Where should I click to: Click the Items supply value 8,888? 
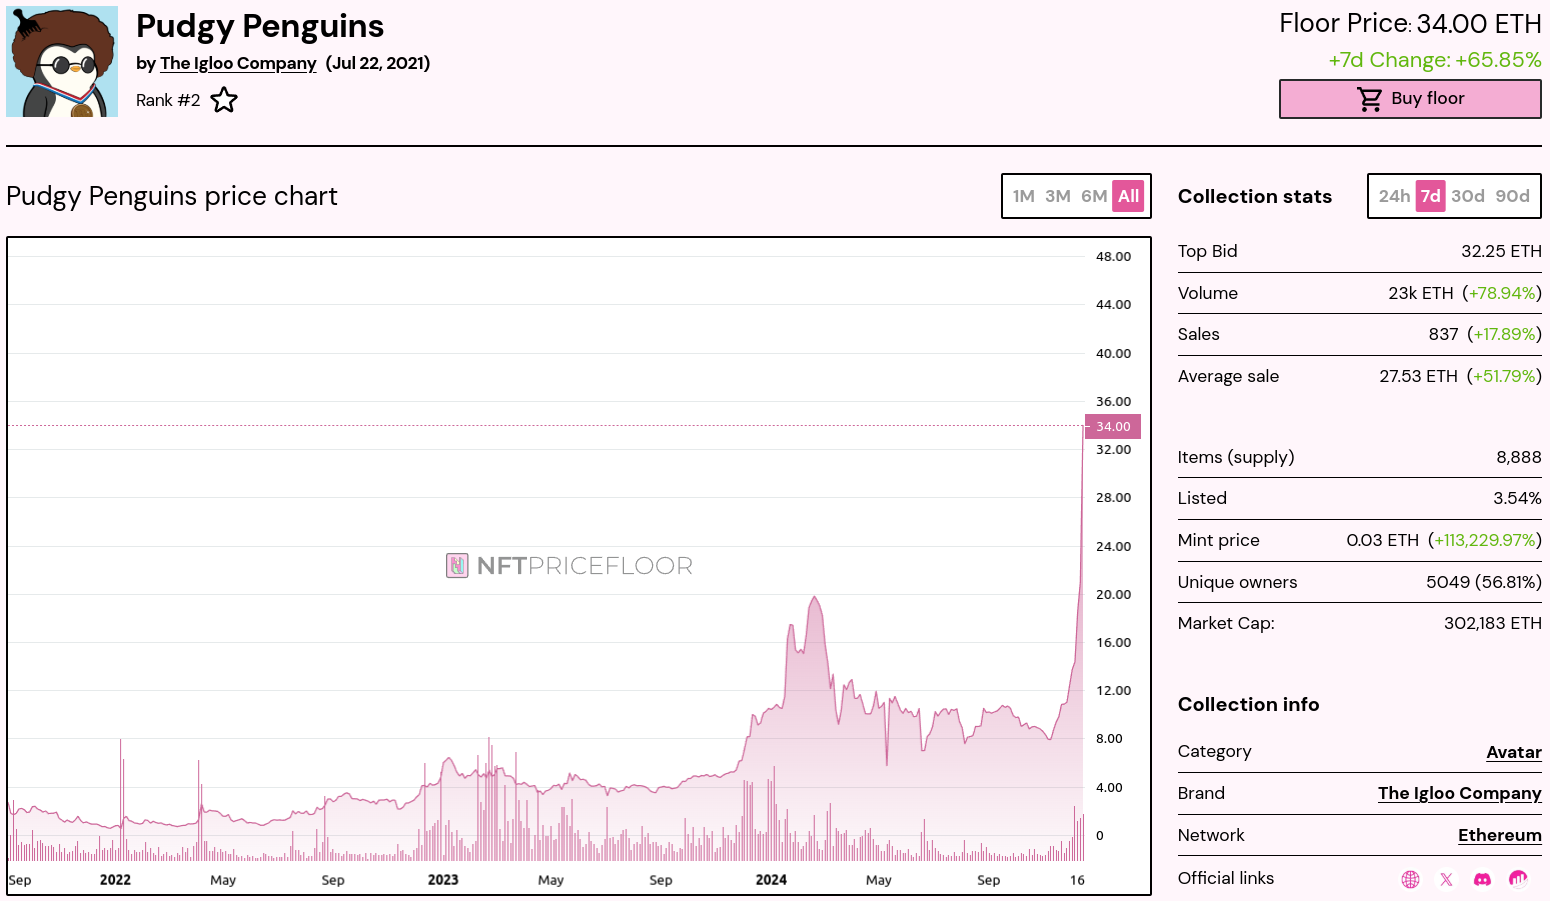pyautogui.click(x=1518, y=457)
